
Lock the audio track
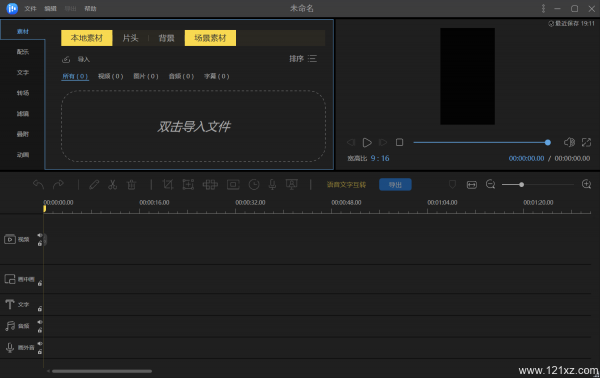click(40, 330)
